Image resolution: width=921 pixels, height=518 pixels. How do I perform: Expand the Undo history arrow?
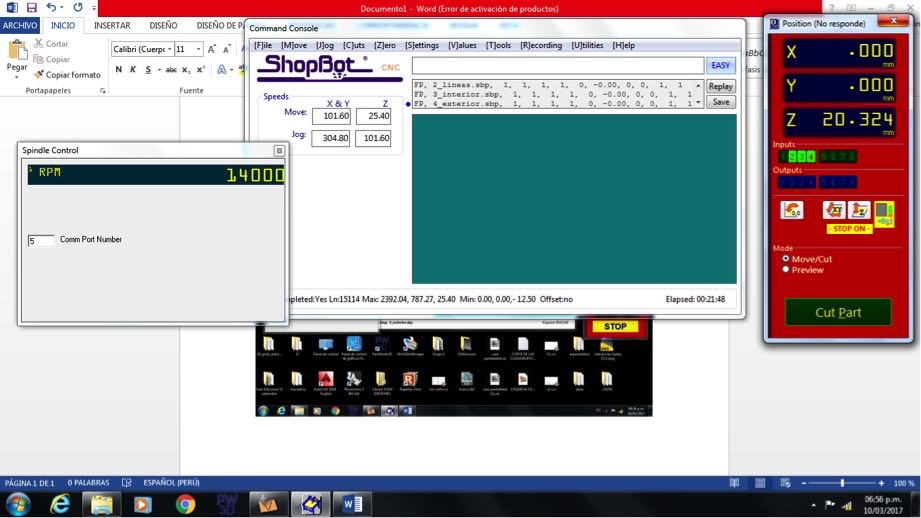pyautogui.click(x=62, y=8)
